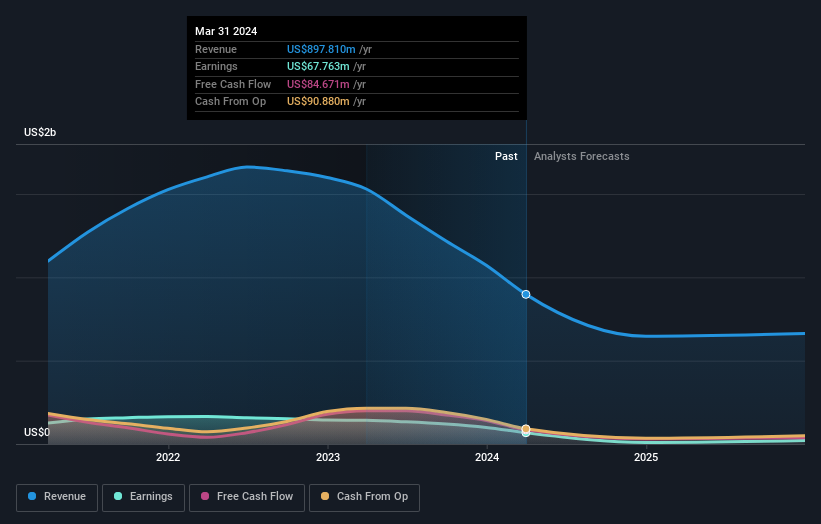Toggle the Free Cash Flow legend button
Screen dimensions: 821x524
click(247, 497)
